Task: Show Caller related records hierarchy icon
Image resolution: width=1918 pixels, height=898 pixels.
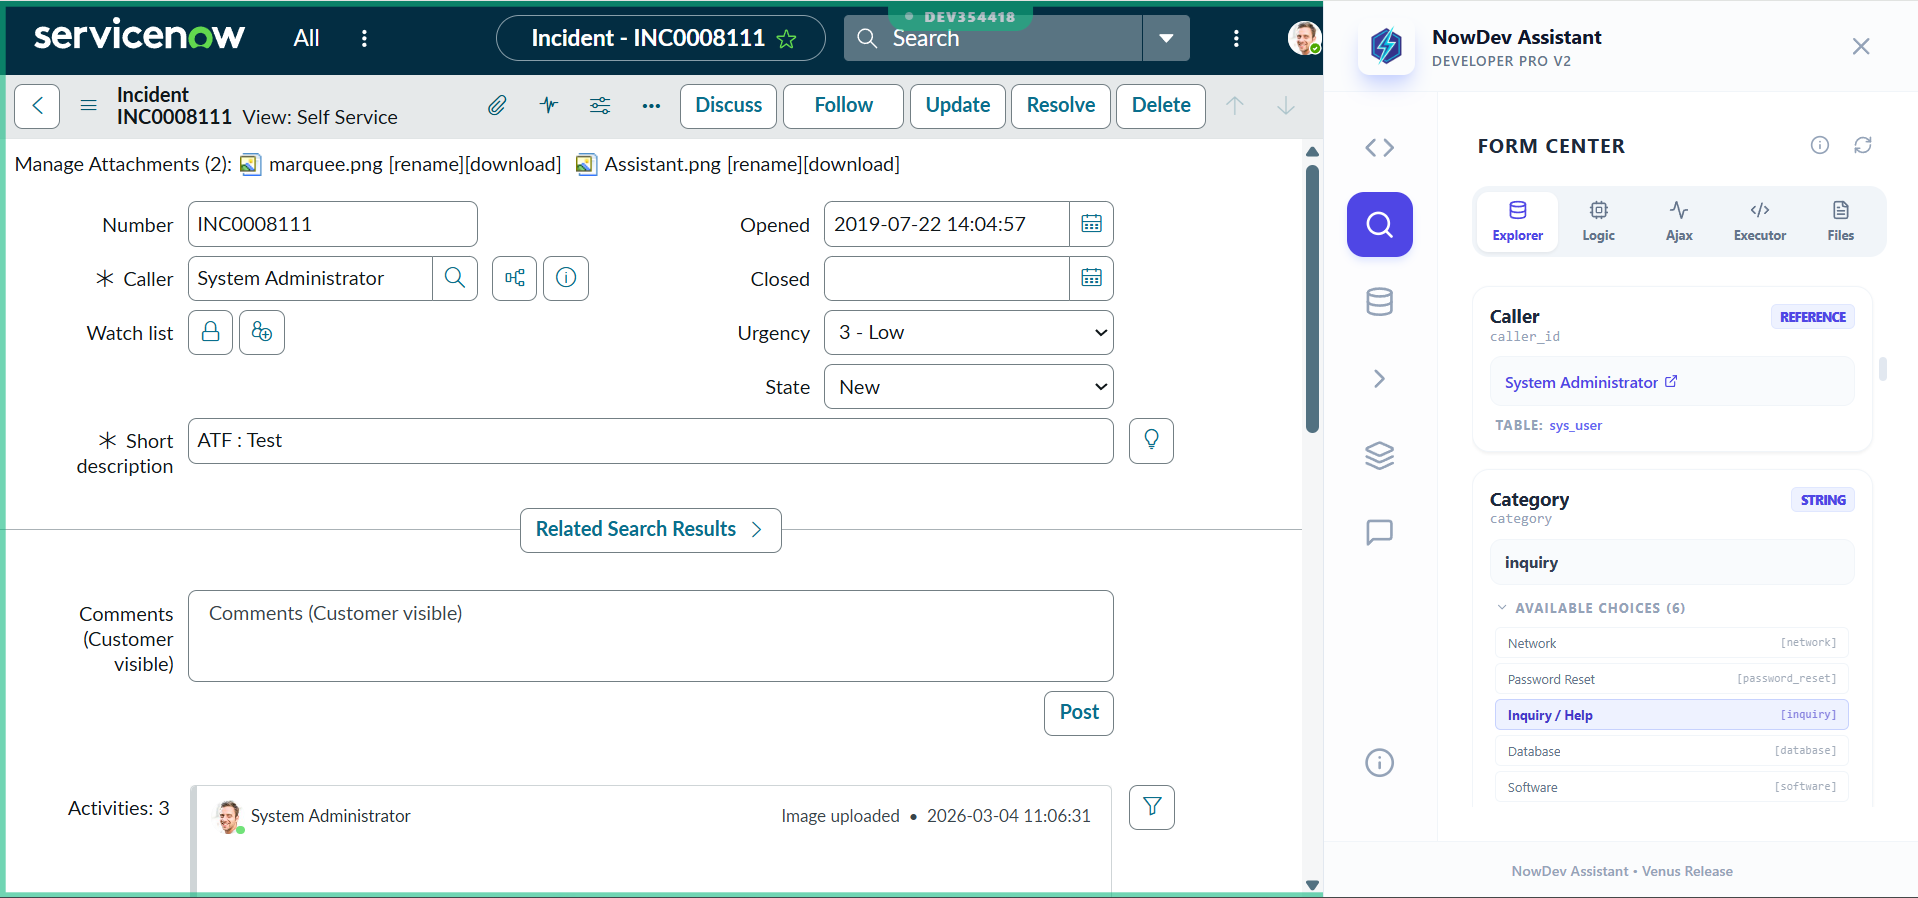Action: 515,278
